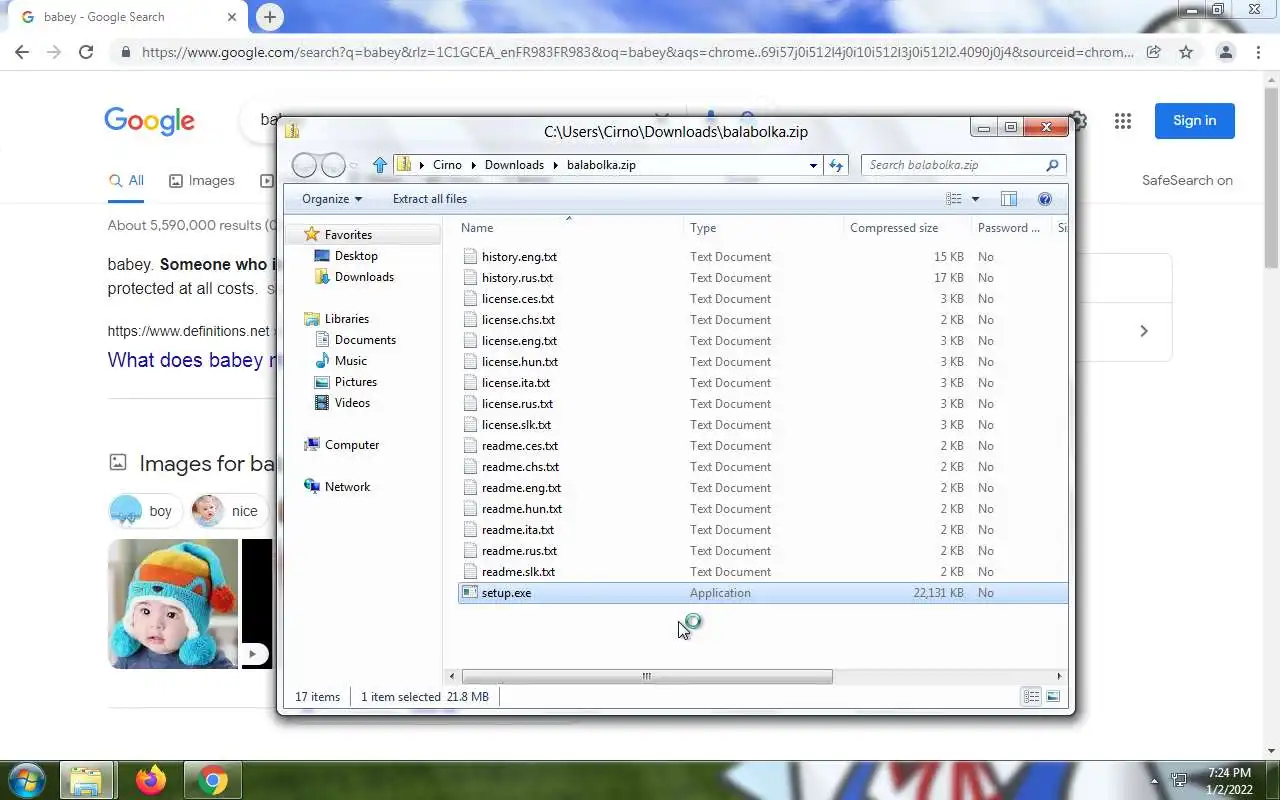The image size is (1280, 800).
Task: Select file license.rus.txt
Action: (x=517, y=404)
